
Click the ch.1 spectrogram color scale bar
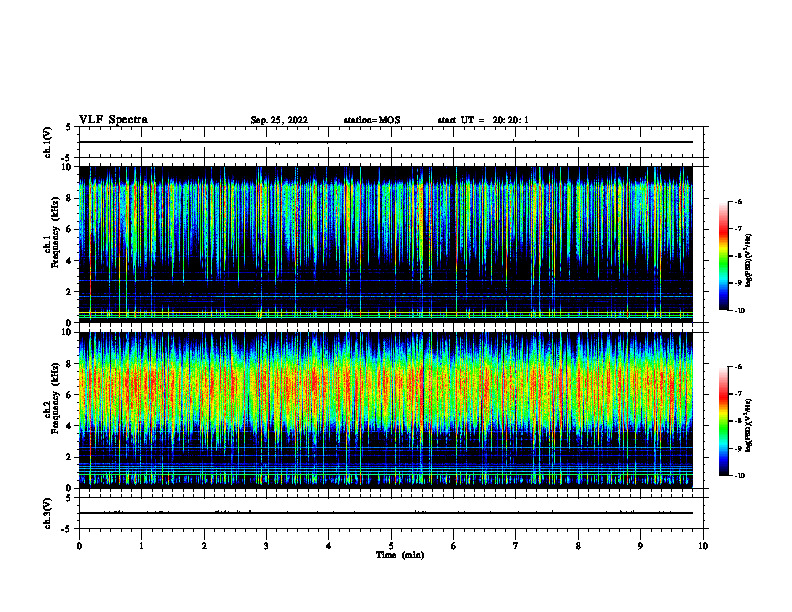tap(723, 256)
